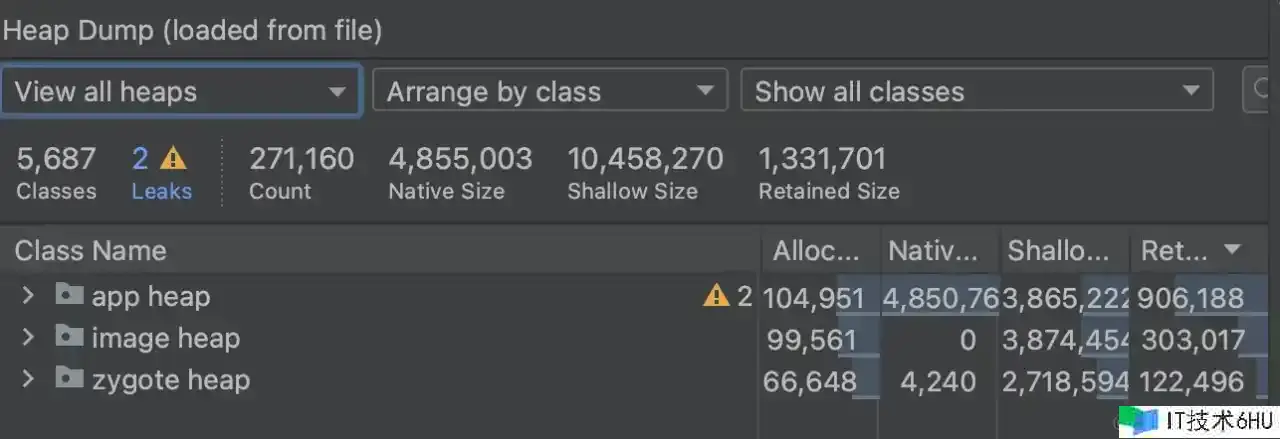
Task: Open the Show all classes dropdown
Action: point(976,92)
